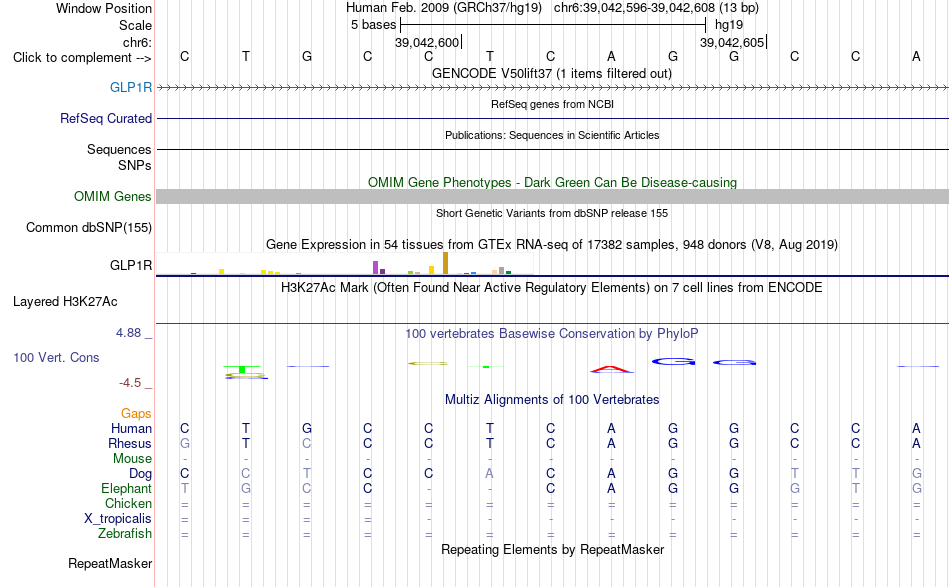
Task: Click the purple bar in GTEx GLP1R chart
Action: [x=376, y=267]
